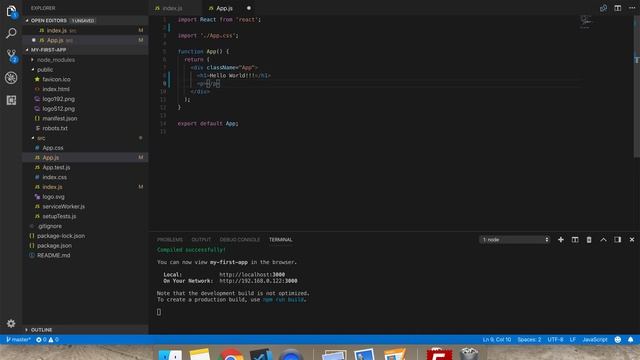Select App.js in src folder tree
640x360 pixels.
click(85, 158)
